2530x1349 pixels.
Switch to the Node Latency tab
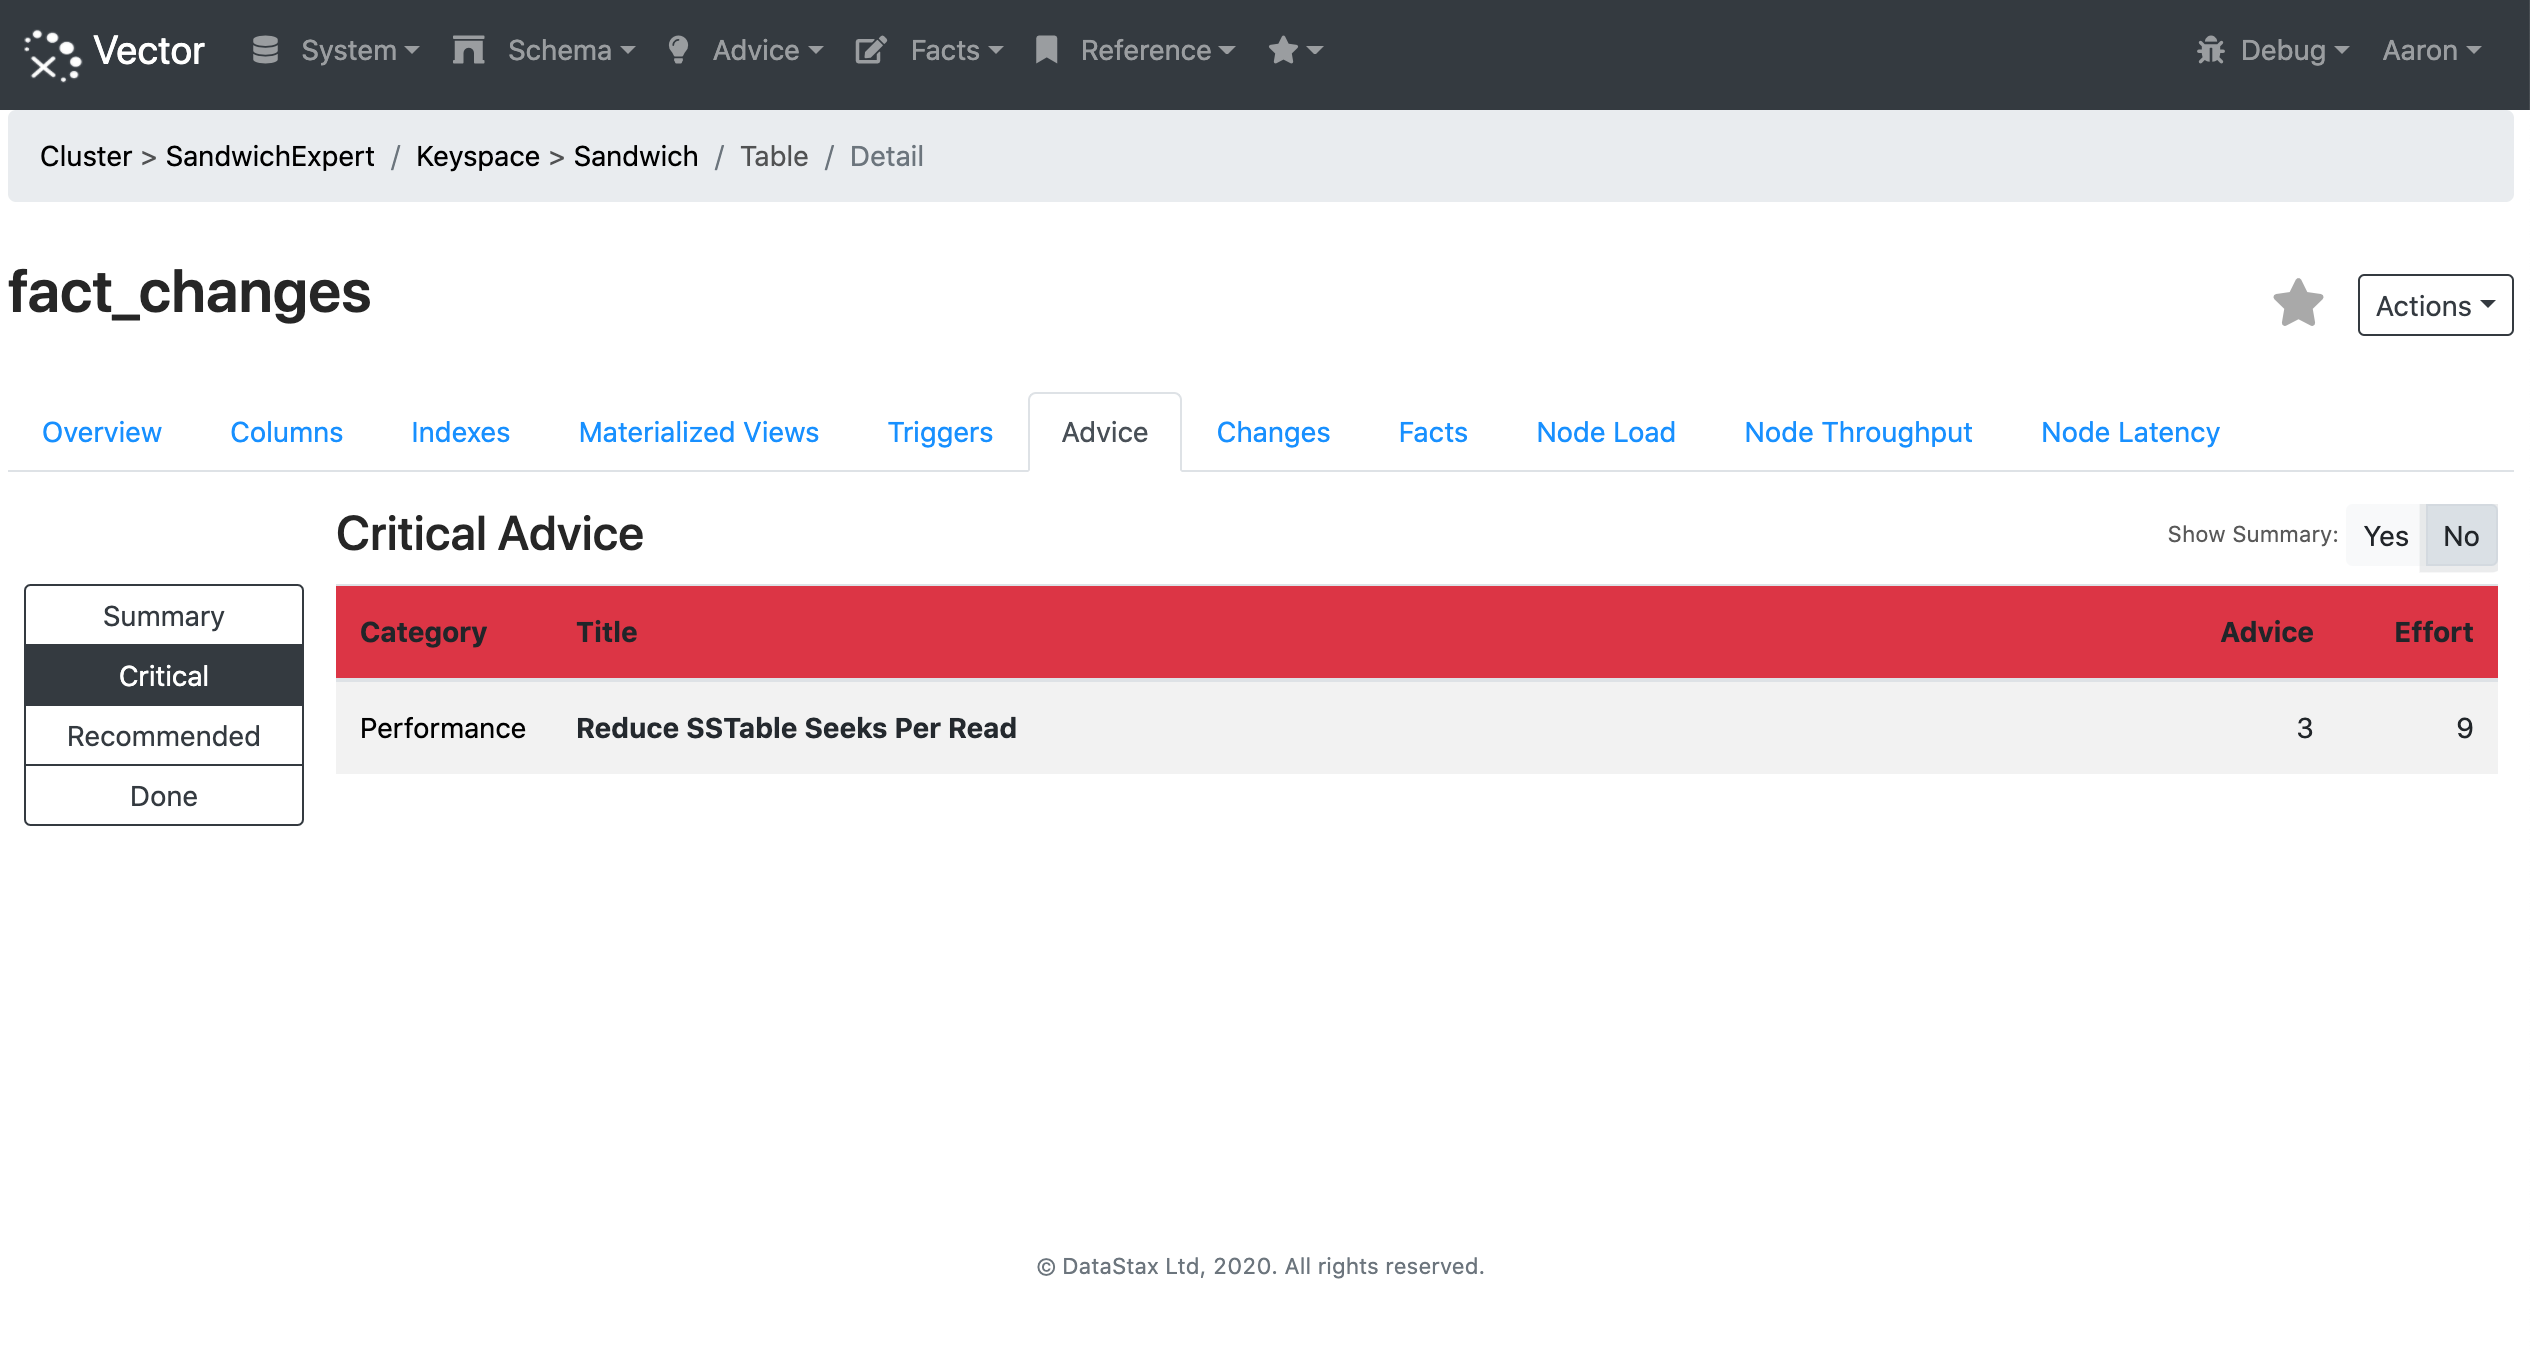(2130, 432)
